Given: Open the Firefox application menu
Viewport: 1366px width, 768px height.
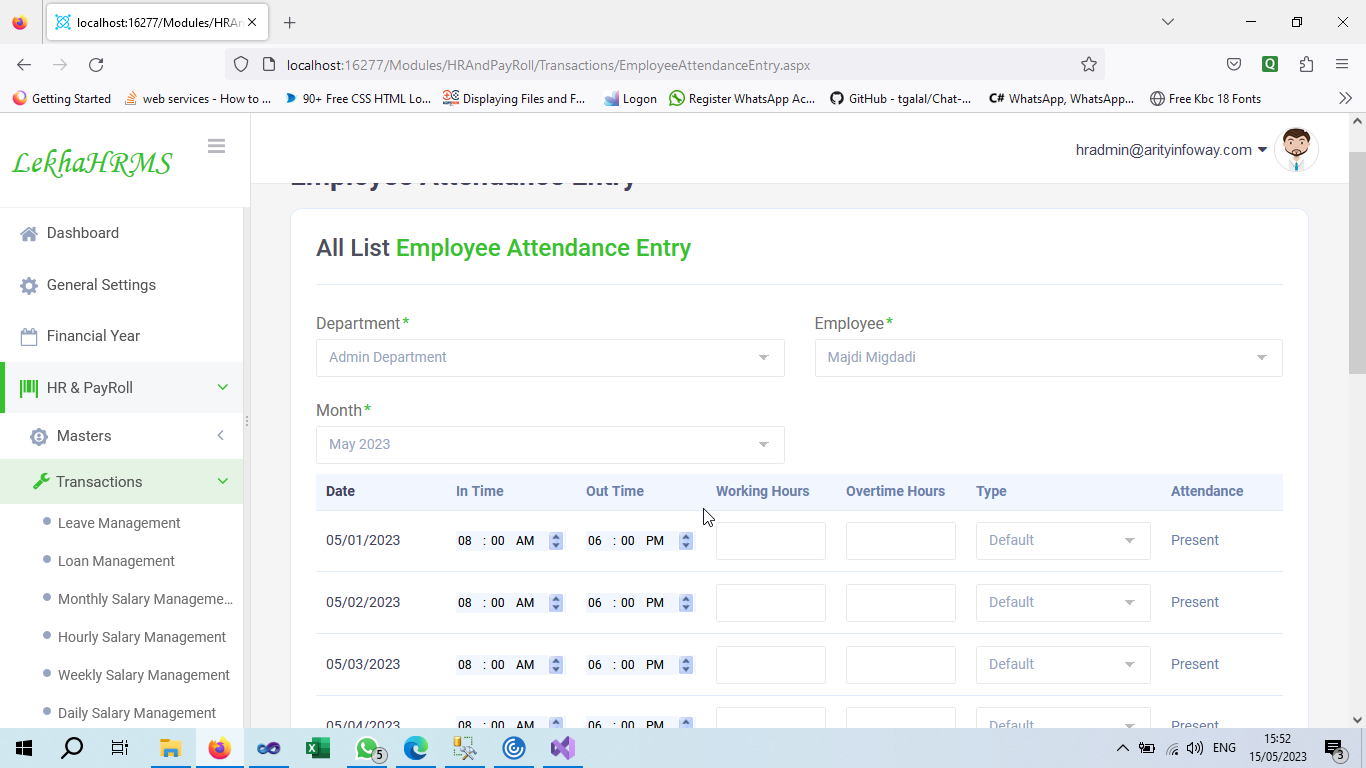Looking at the screenshot, I should pos(1342,65).
